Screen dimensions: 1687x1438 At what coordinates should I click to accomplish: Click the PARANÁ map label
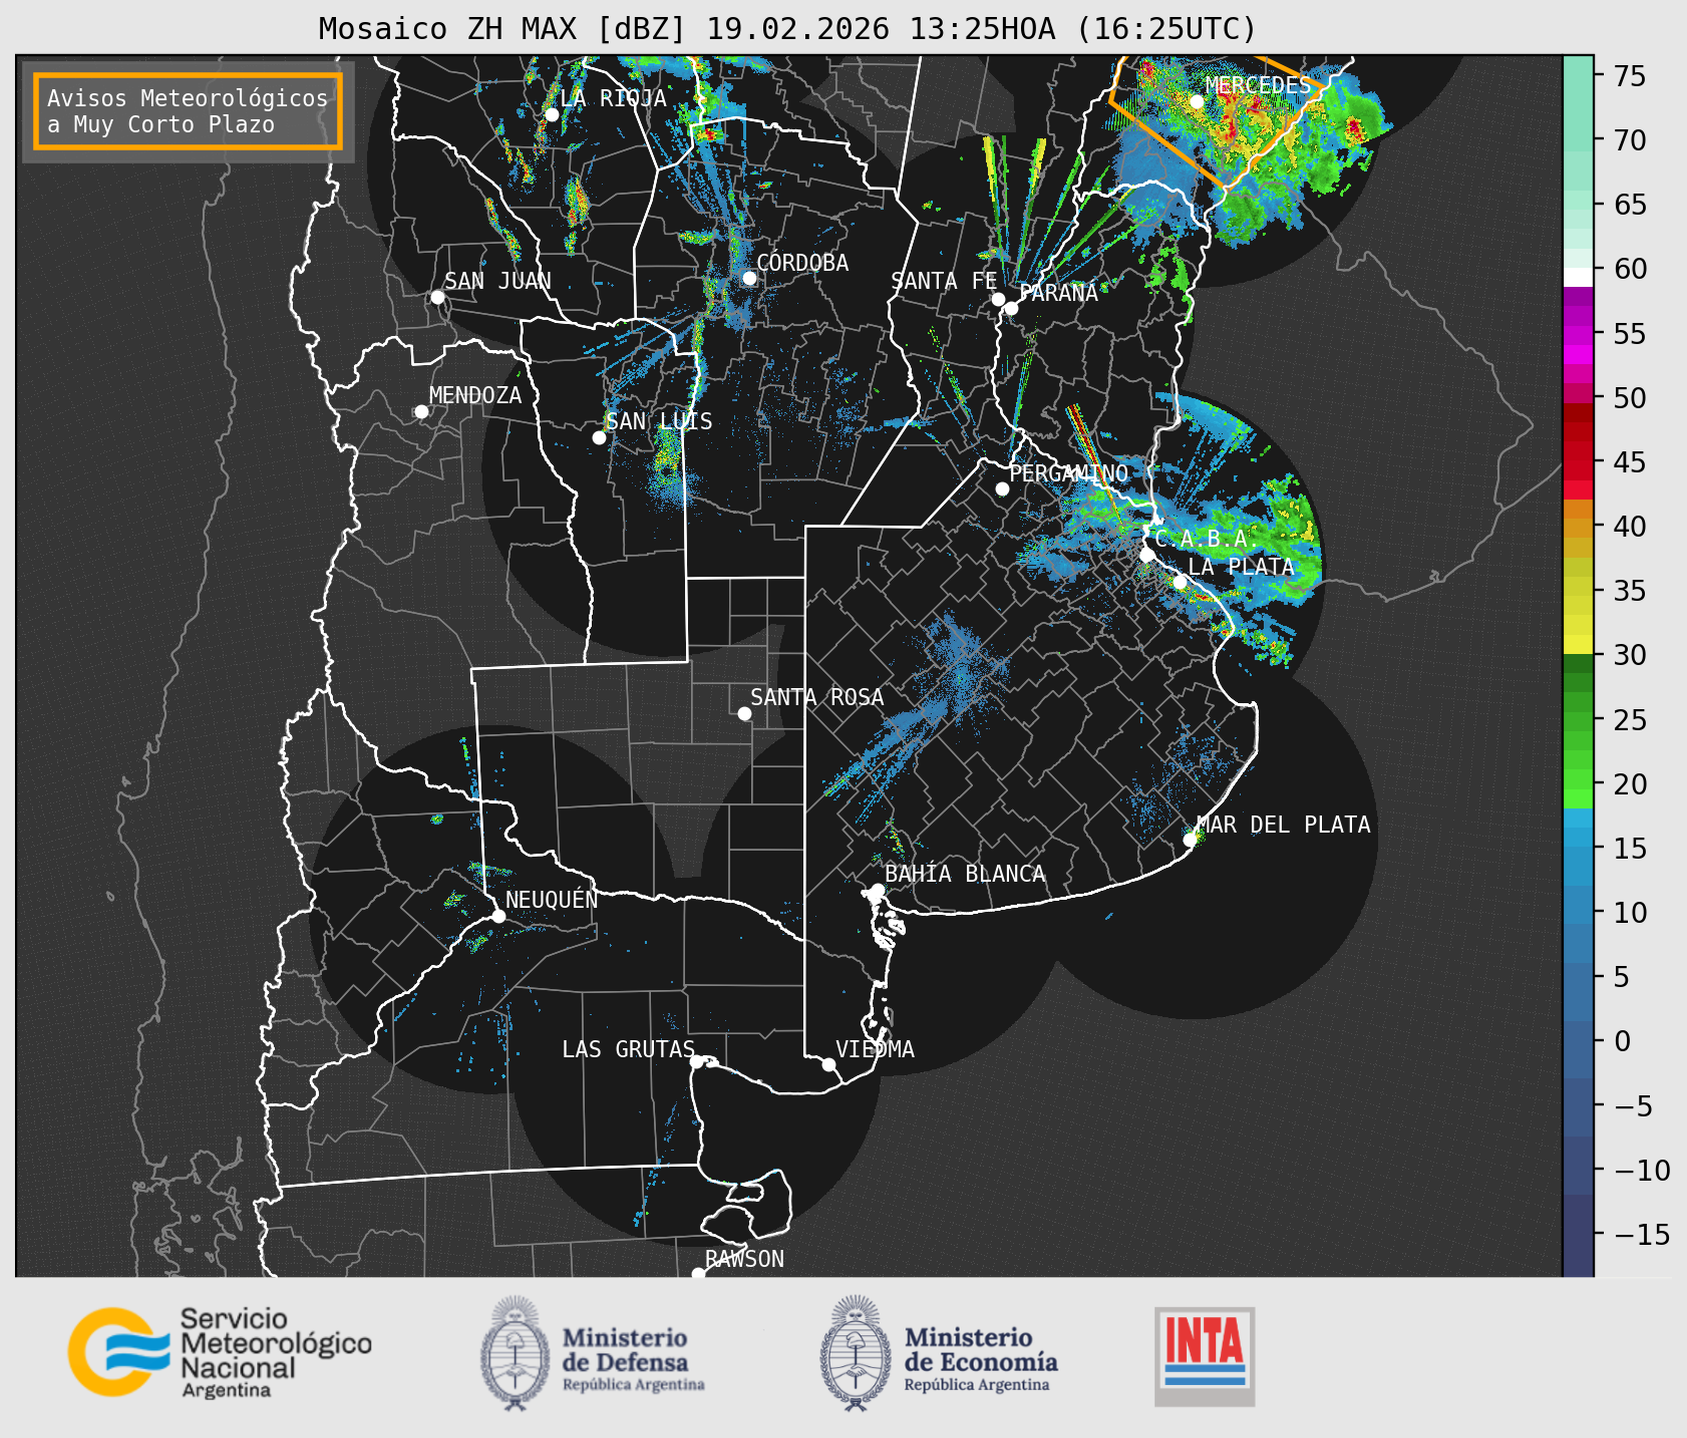point(1058,293)
